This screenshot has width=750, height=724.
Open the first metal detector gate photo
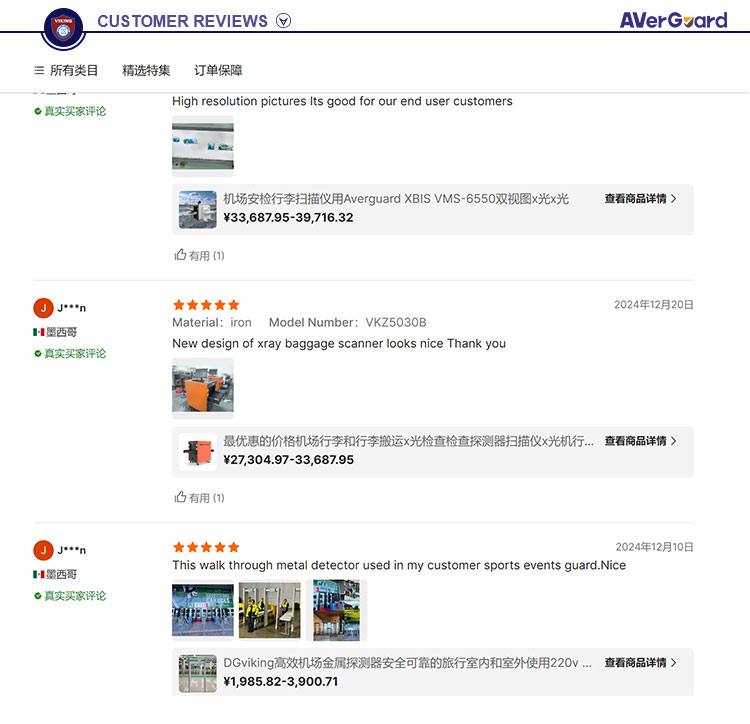pos(203,610)
